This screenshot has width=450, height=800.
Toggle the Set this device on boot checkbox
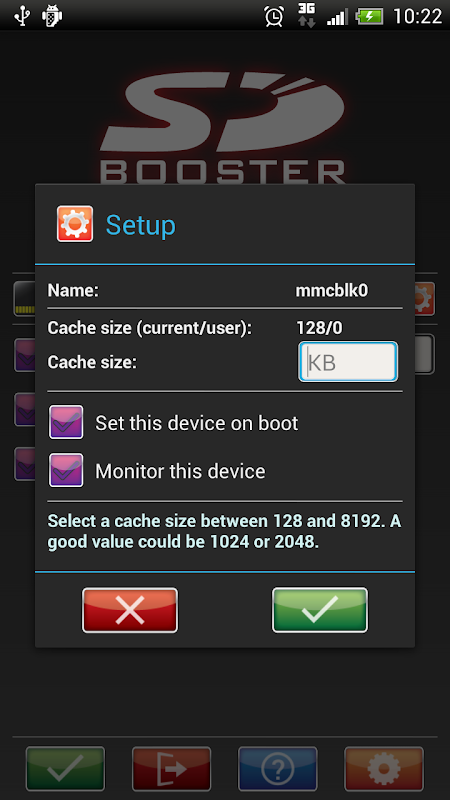click(66, 422)
